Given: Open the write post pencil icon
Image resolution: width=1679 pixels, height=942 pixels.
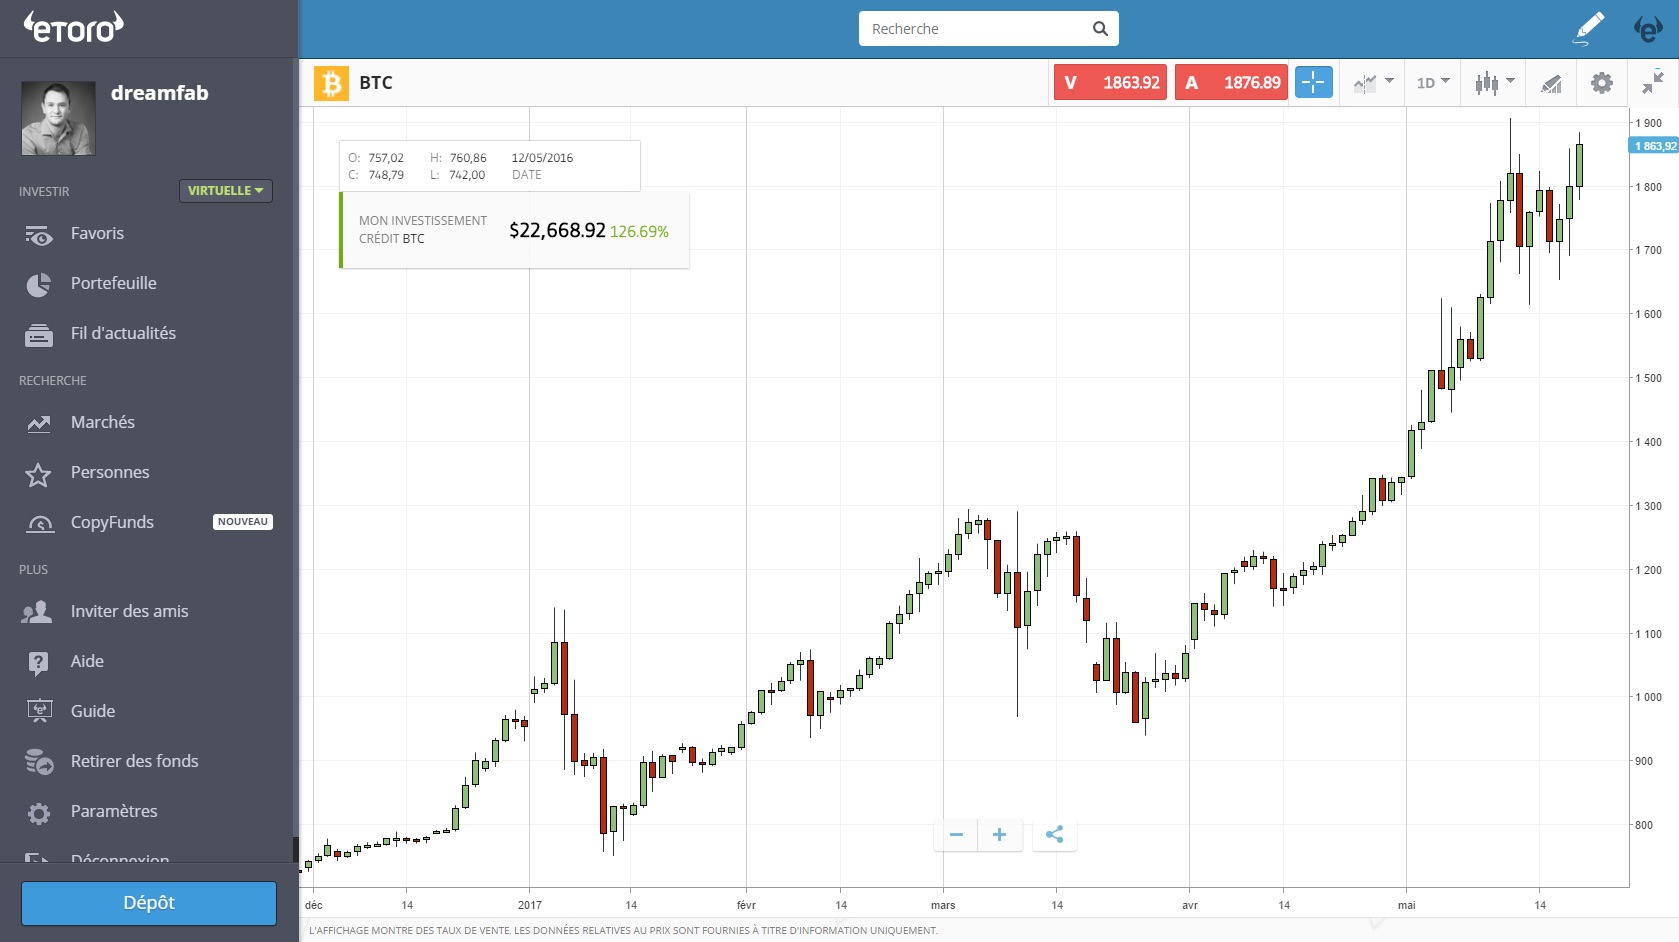Looking at the screenshot, I should click(1588, 28).
